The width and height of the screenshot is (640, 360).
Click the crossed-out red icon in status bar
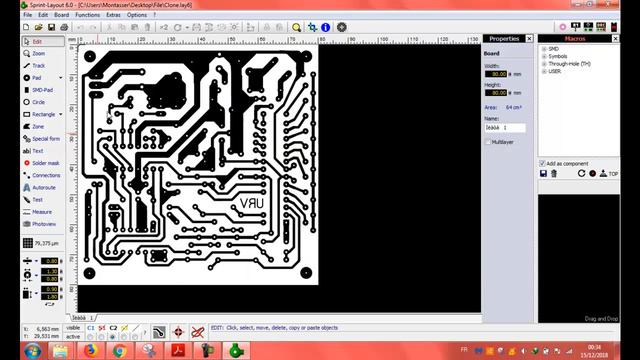[198, 332]
